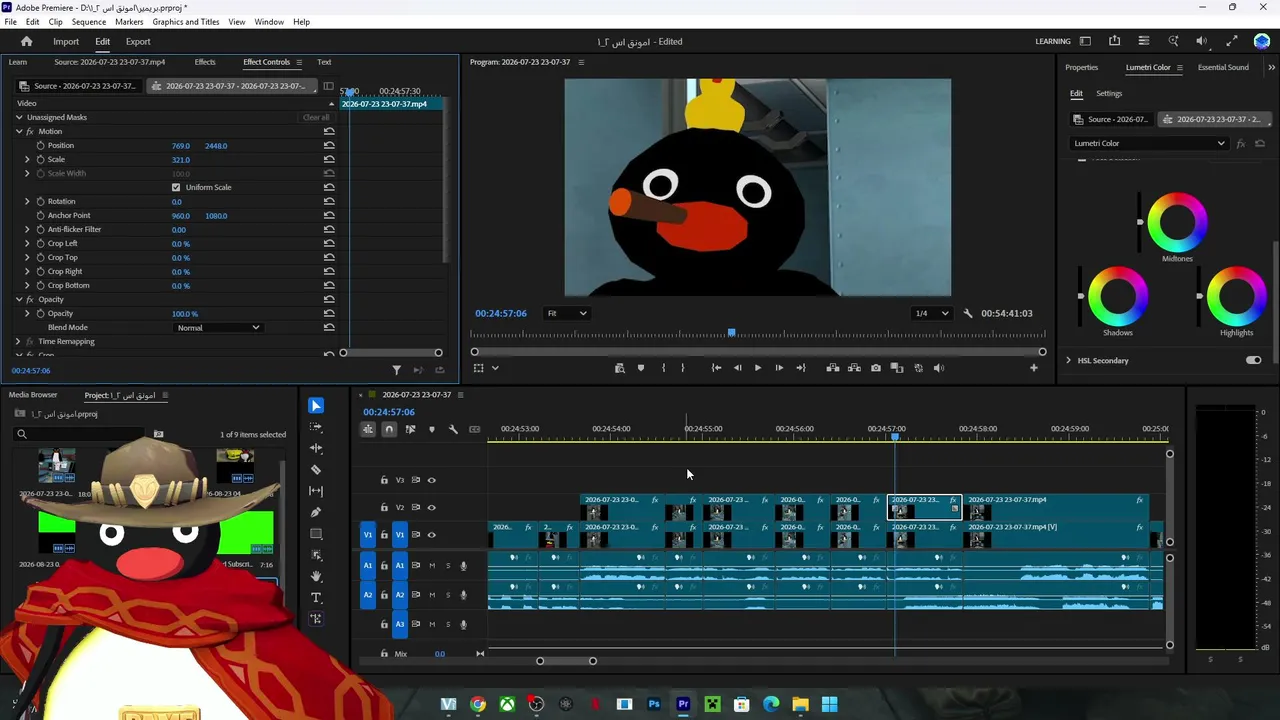The width and height of the screenshot is (1280, 720).
Task: Click the Highlights color wheel
Action: (x=1236, y=296)
